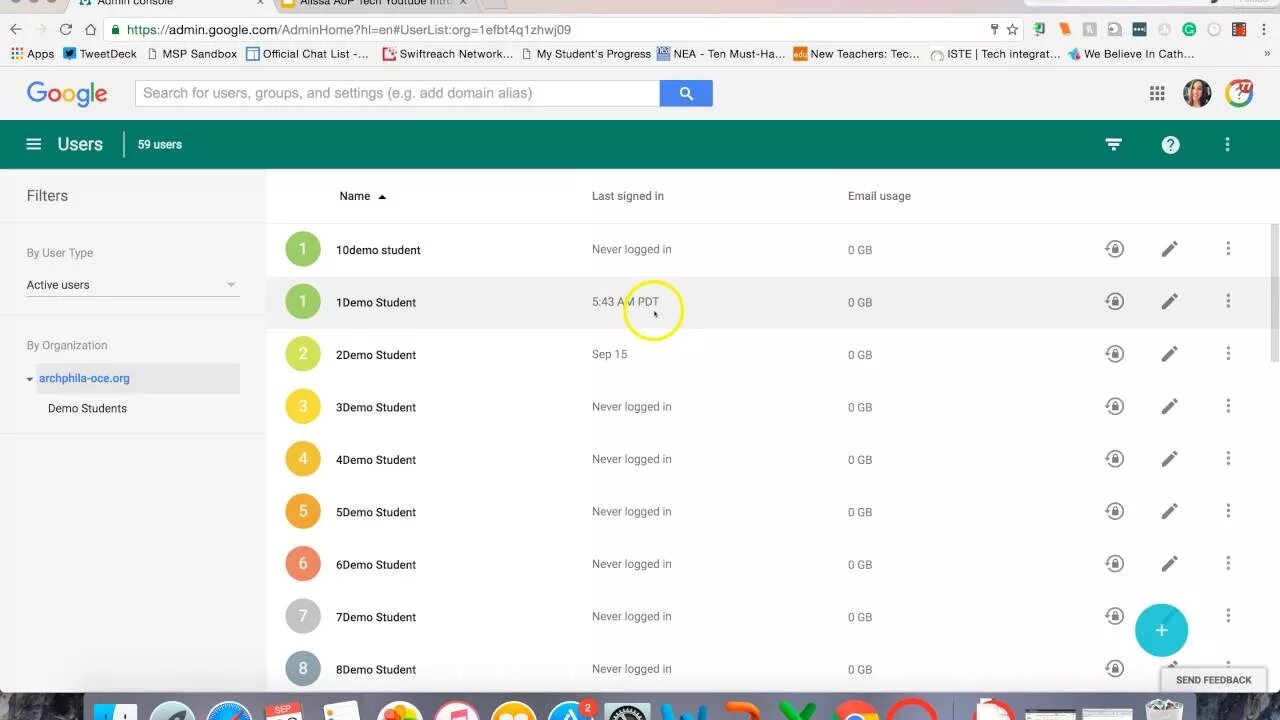1280x720 pixels.
Task: Select the Sep 15 sign-in cell
Action: (x=610, y=354)
